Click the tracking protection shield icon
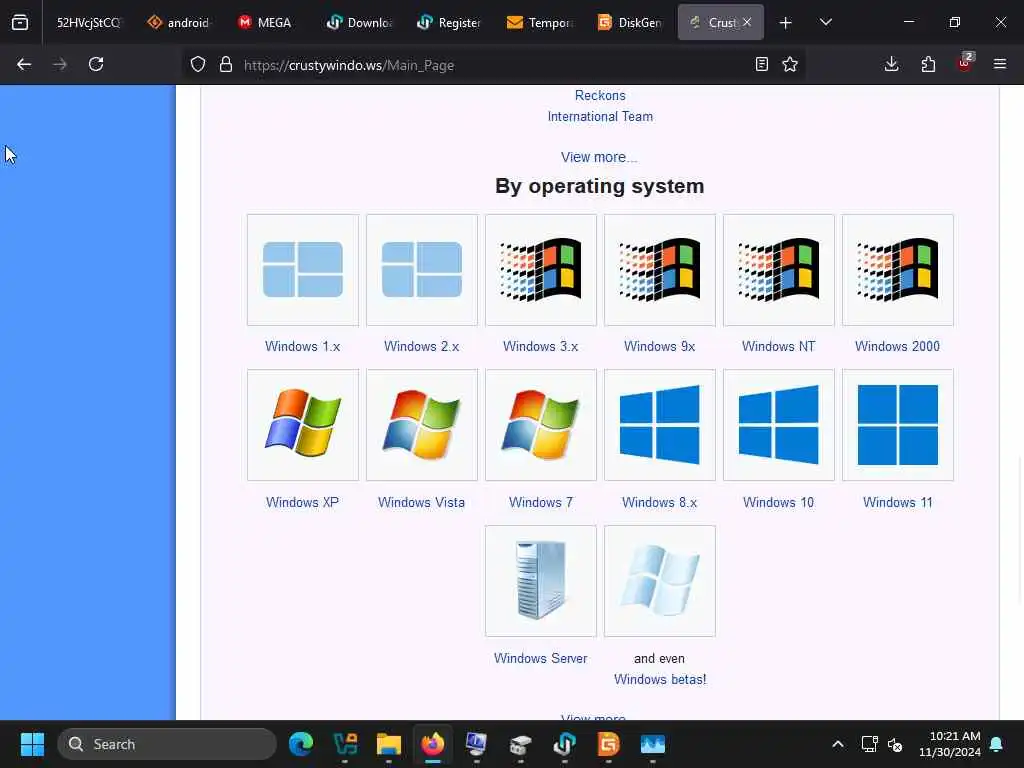Image resolution: width=1024 pixels, height=768 pixels. click(x=198, y=65)
